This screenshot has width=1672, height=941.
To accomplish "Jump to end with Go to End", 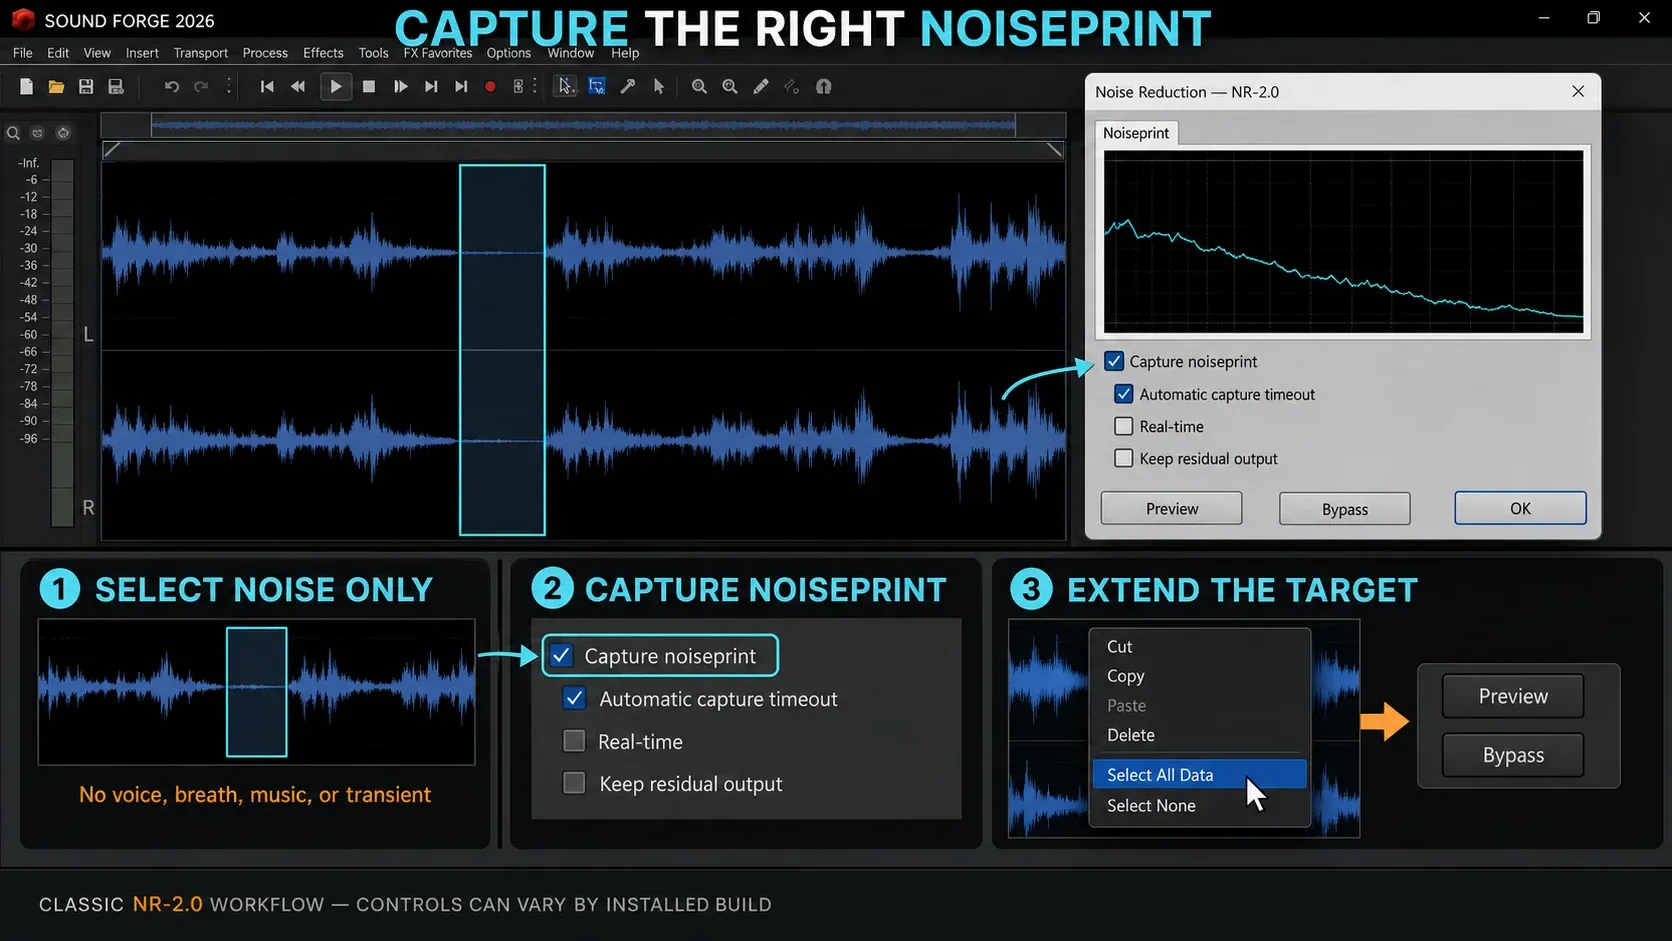I will pos(461,87).
